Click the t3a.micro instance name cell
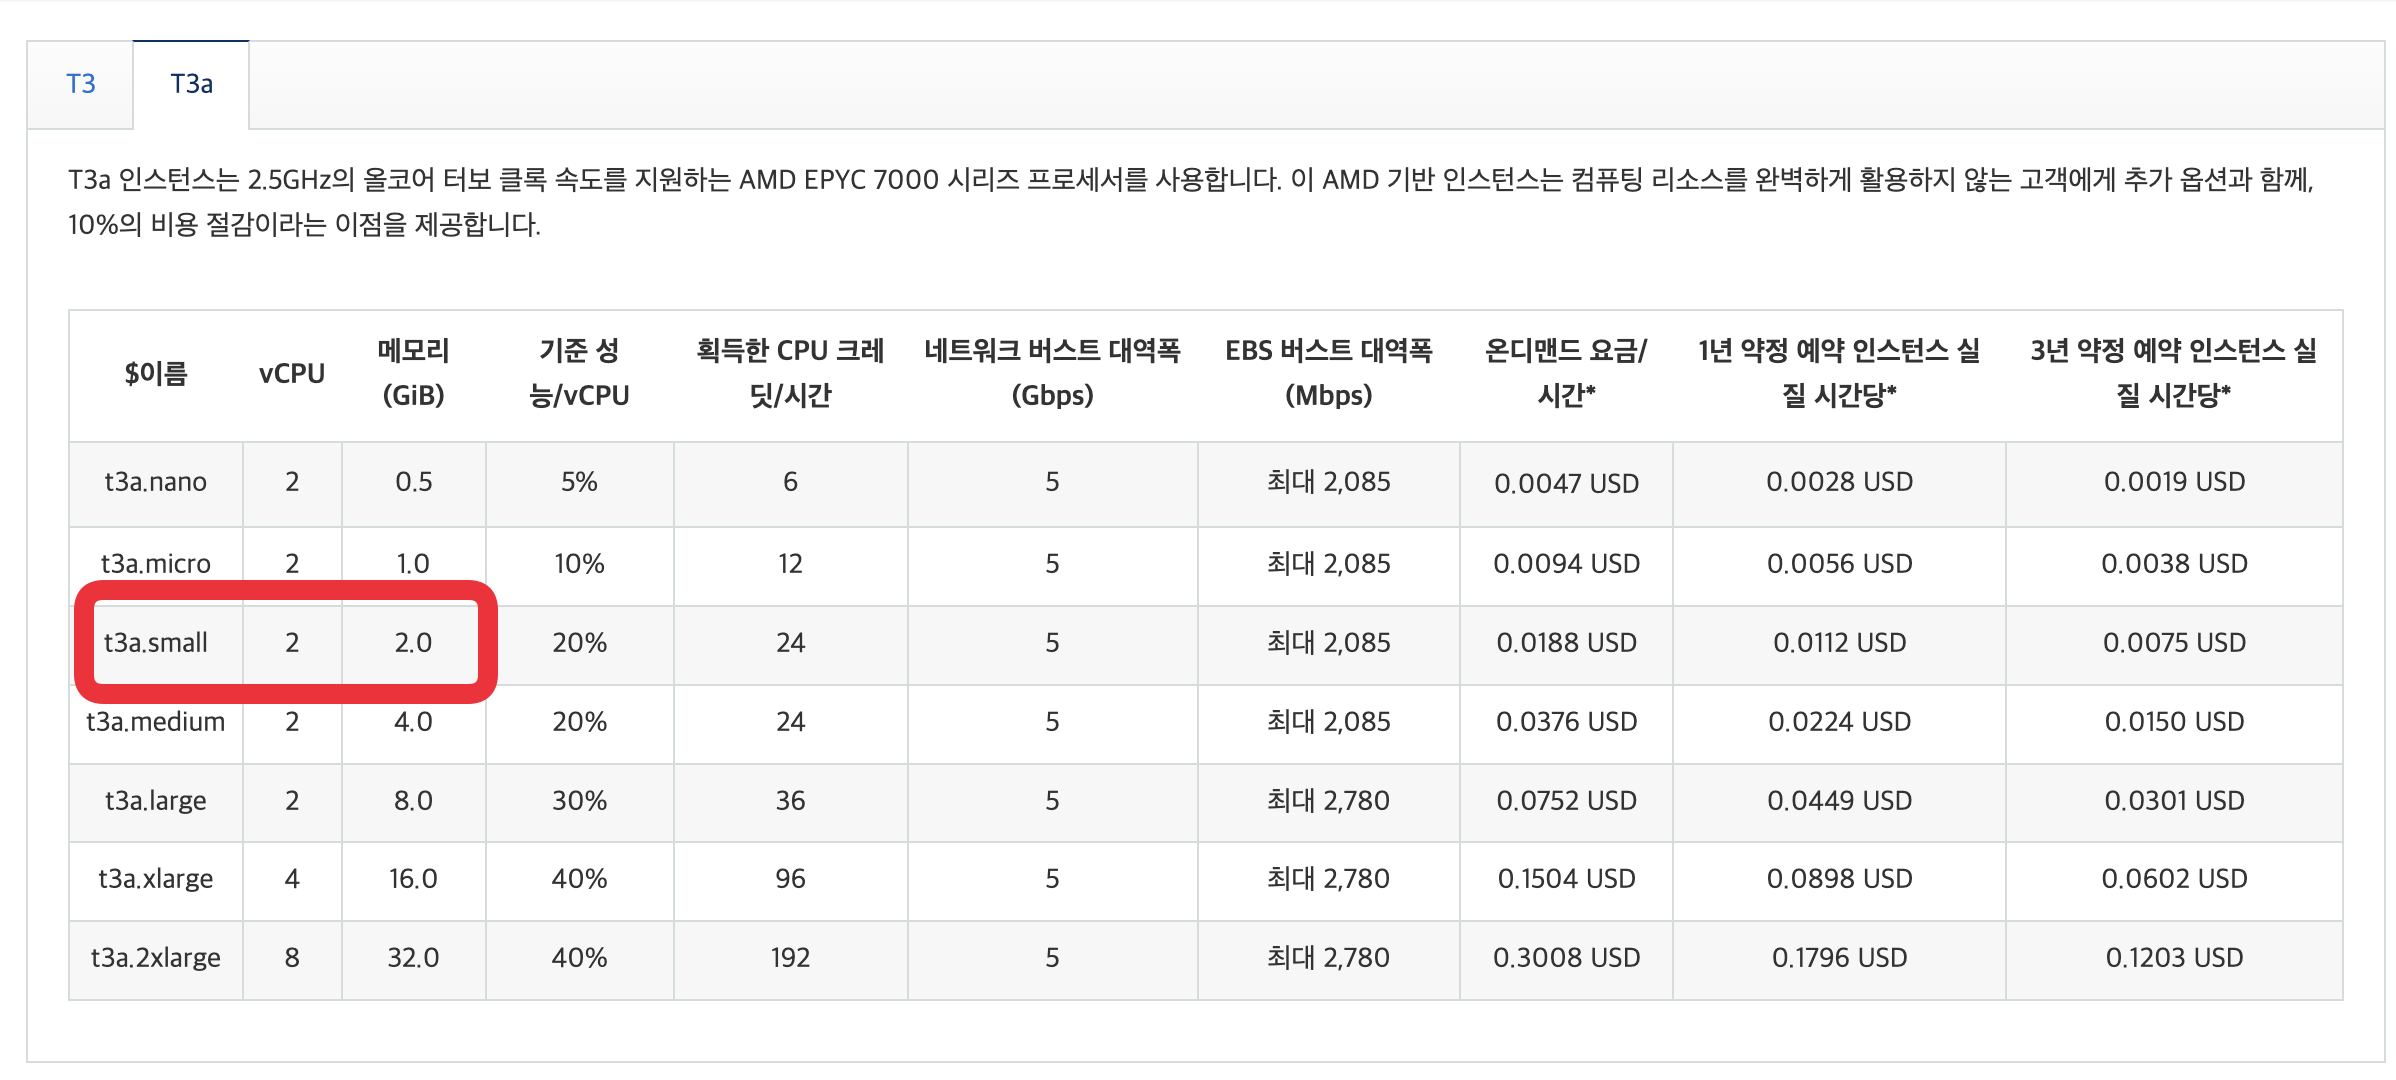2396x1080 pixels. coord(155,563)
